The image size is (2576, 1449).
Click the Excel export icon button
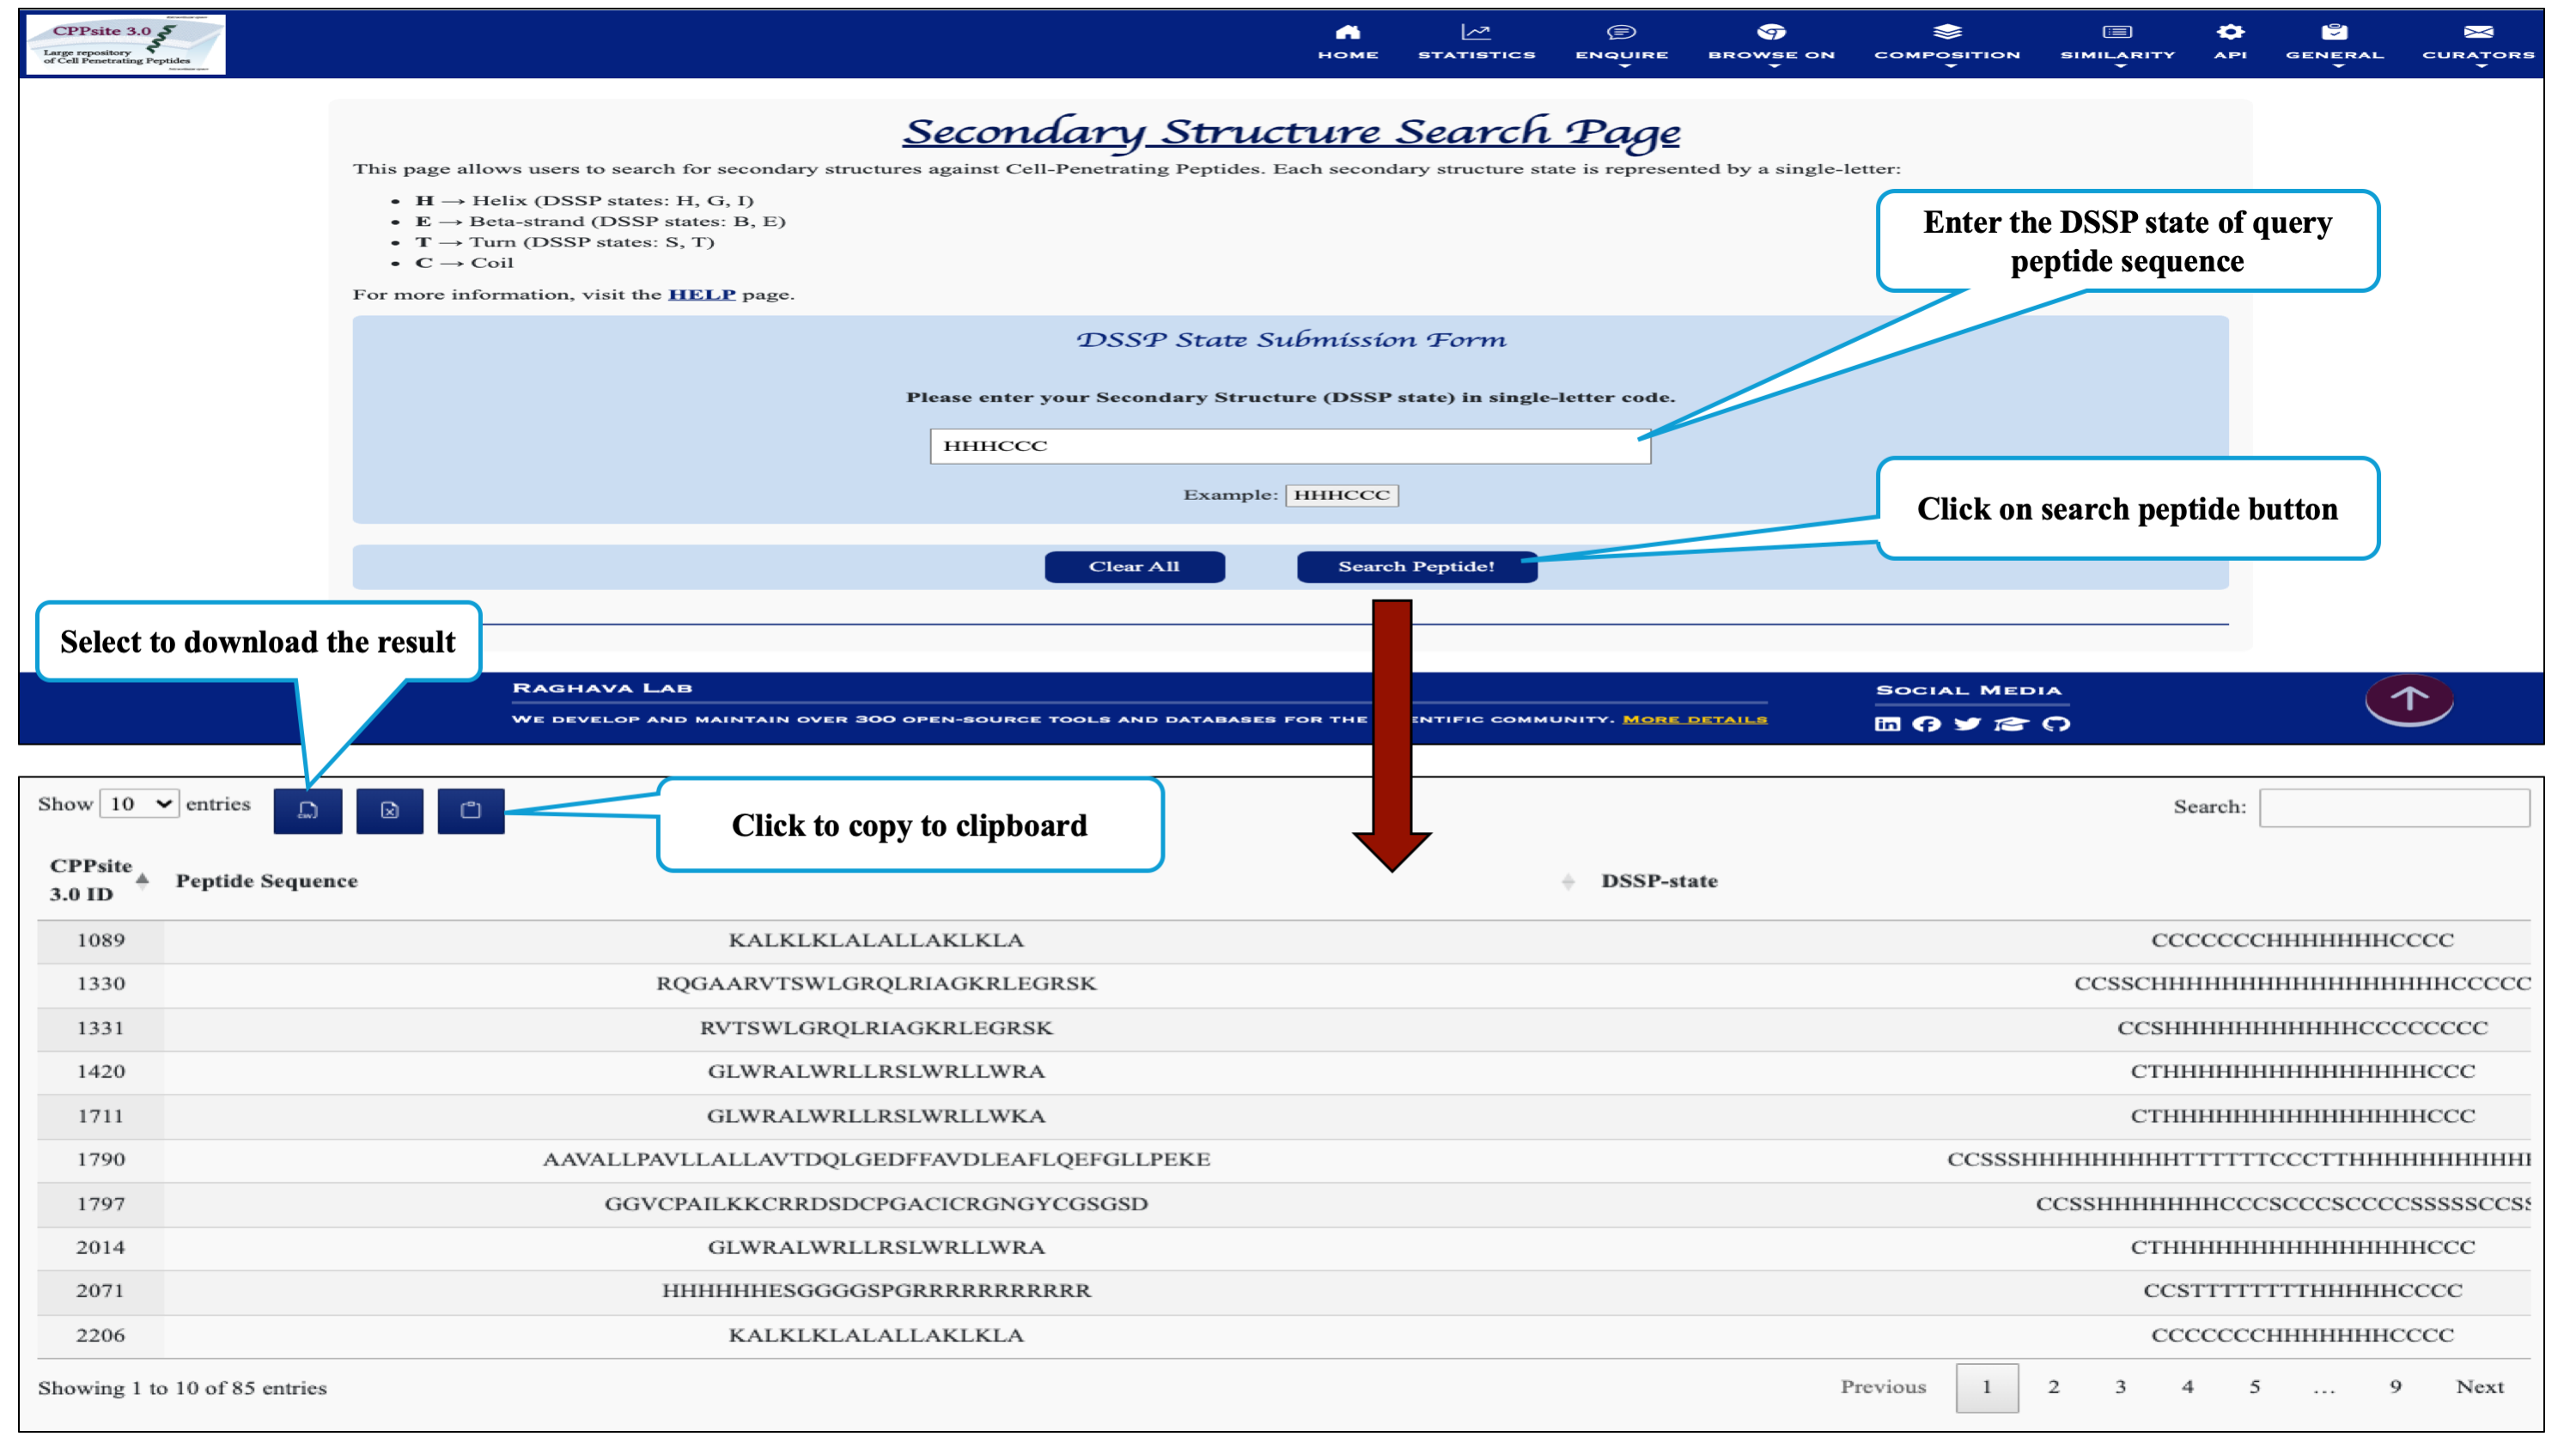pyautogui.click(x=389, y=810)
